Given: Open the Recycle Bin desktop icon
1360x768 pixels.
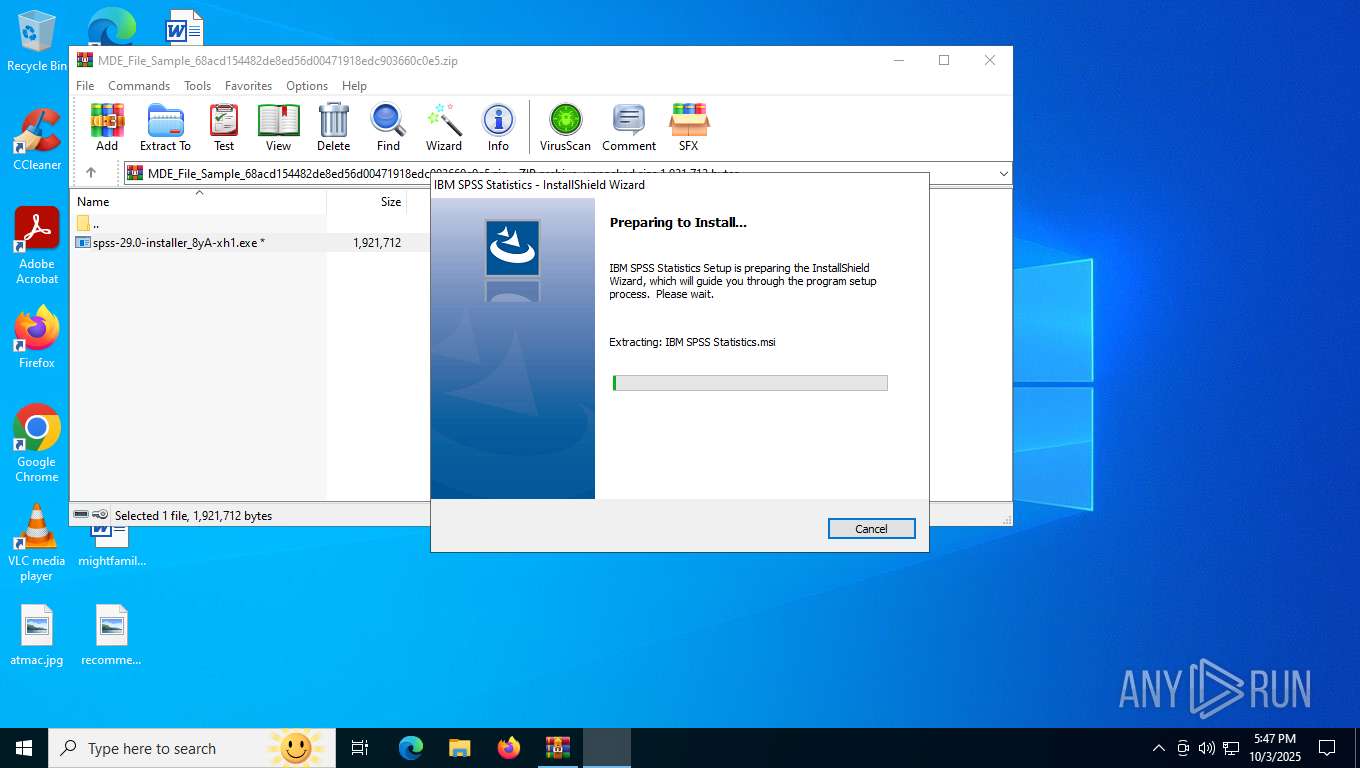Looking at the screenshot, I should (x=36, y=41).
